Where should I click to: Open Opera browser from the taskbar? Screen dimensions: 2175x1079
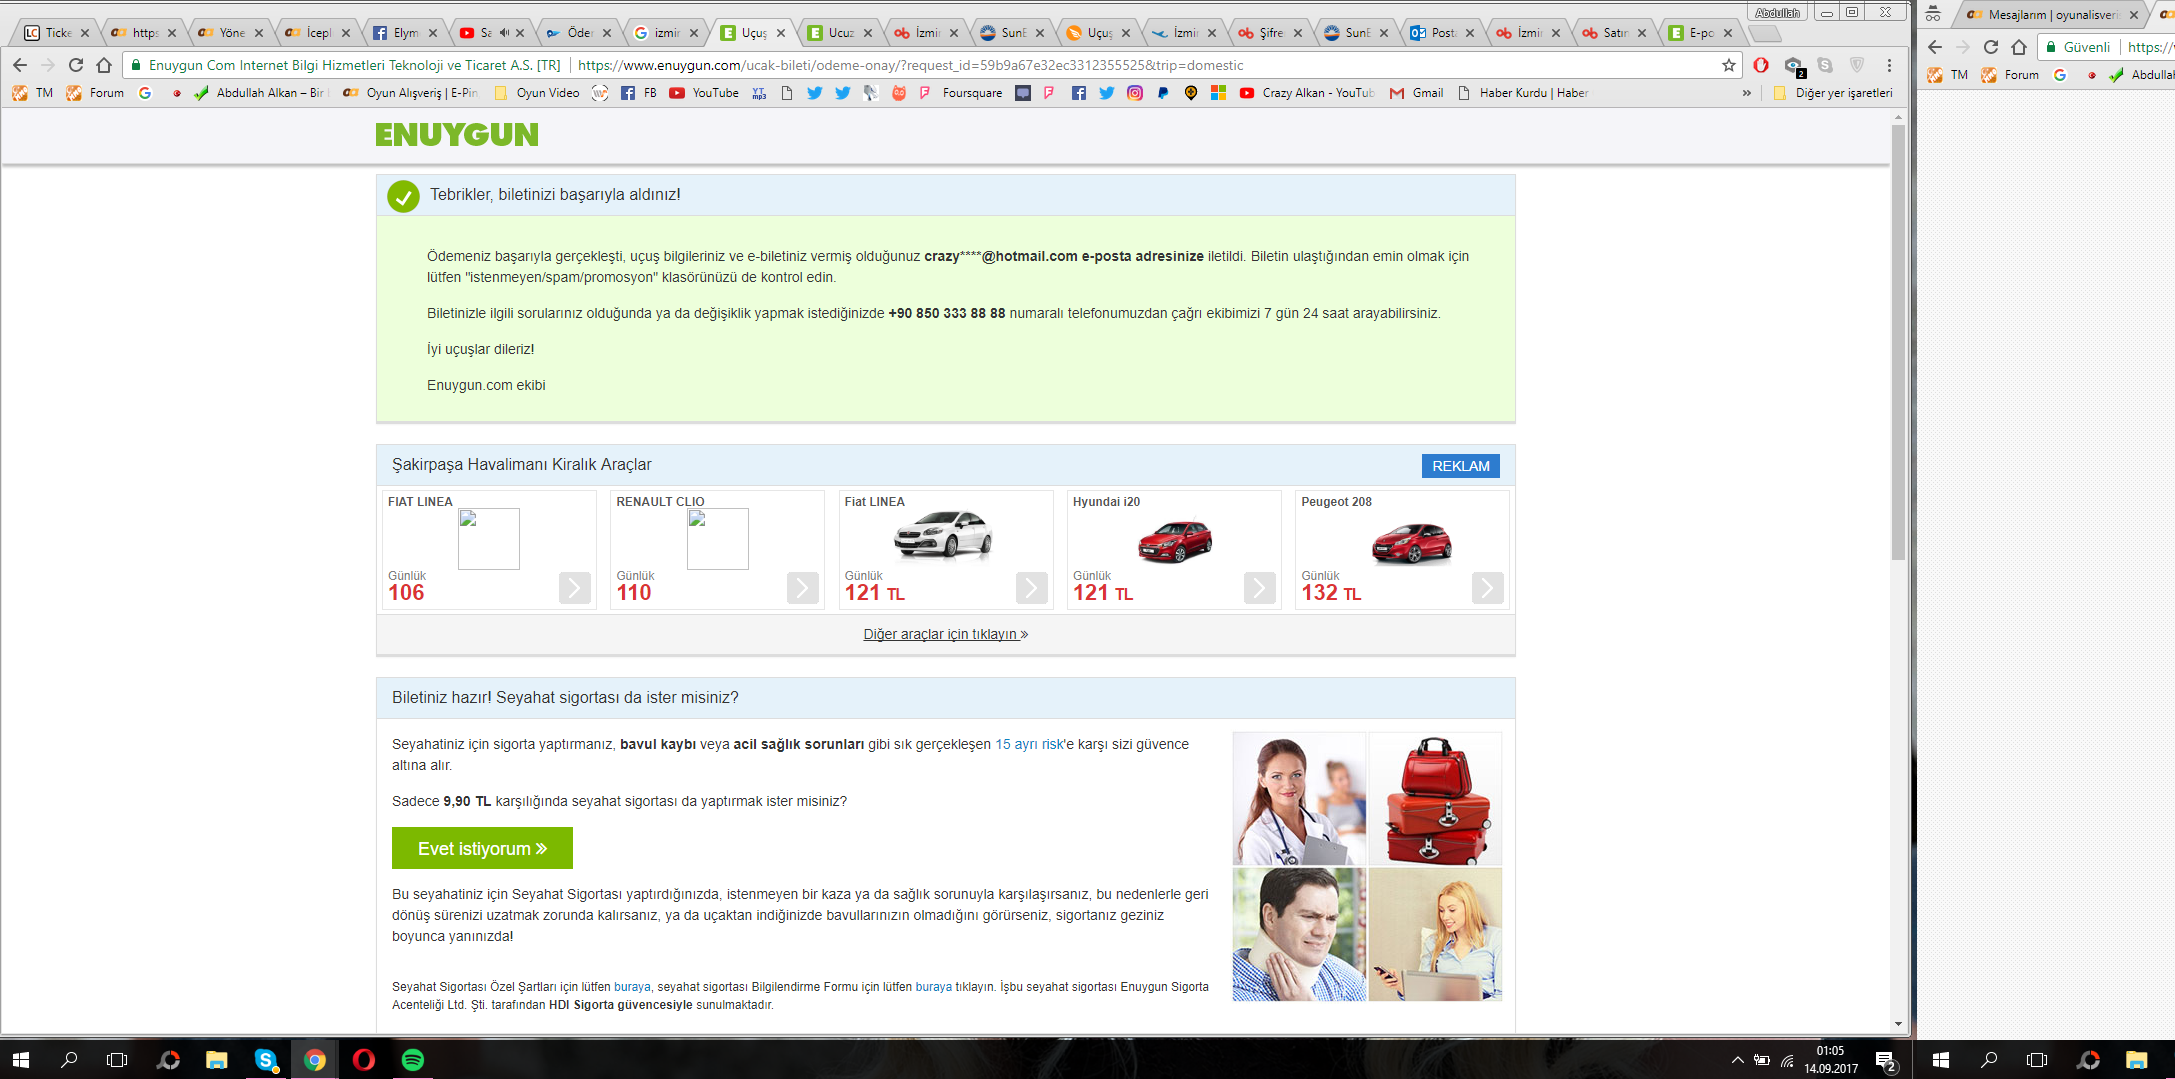pos(364,1059)
